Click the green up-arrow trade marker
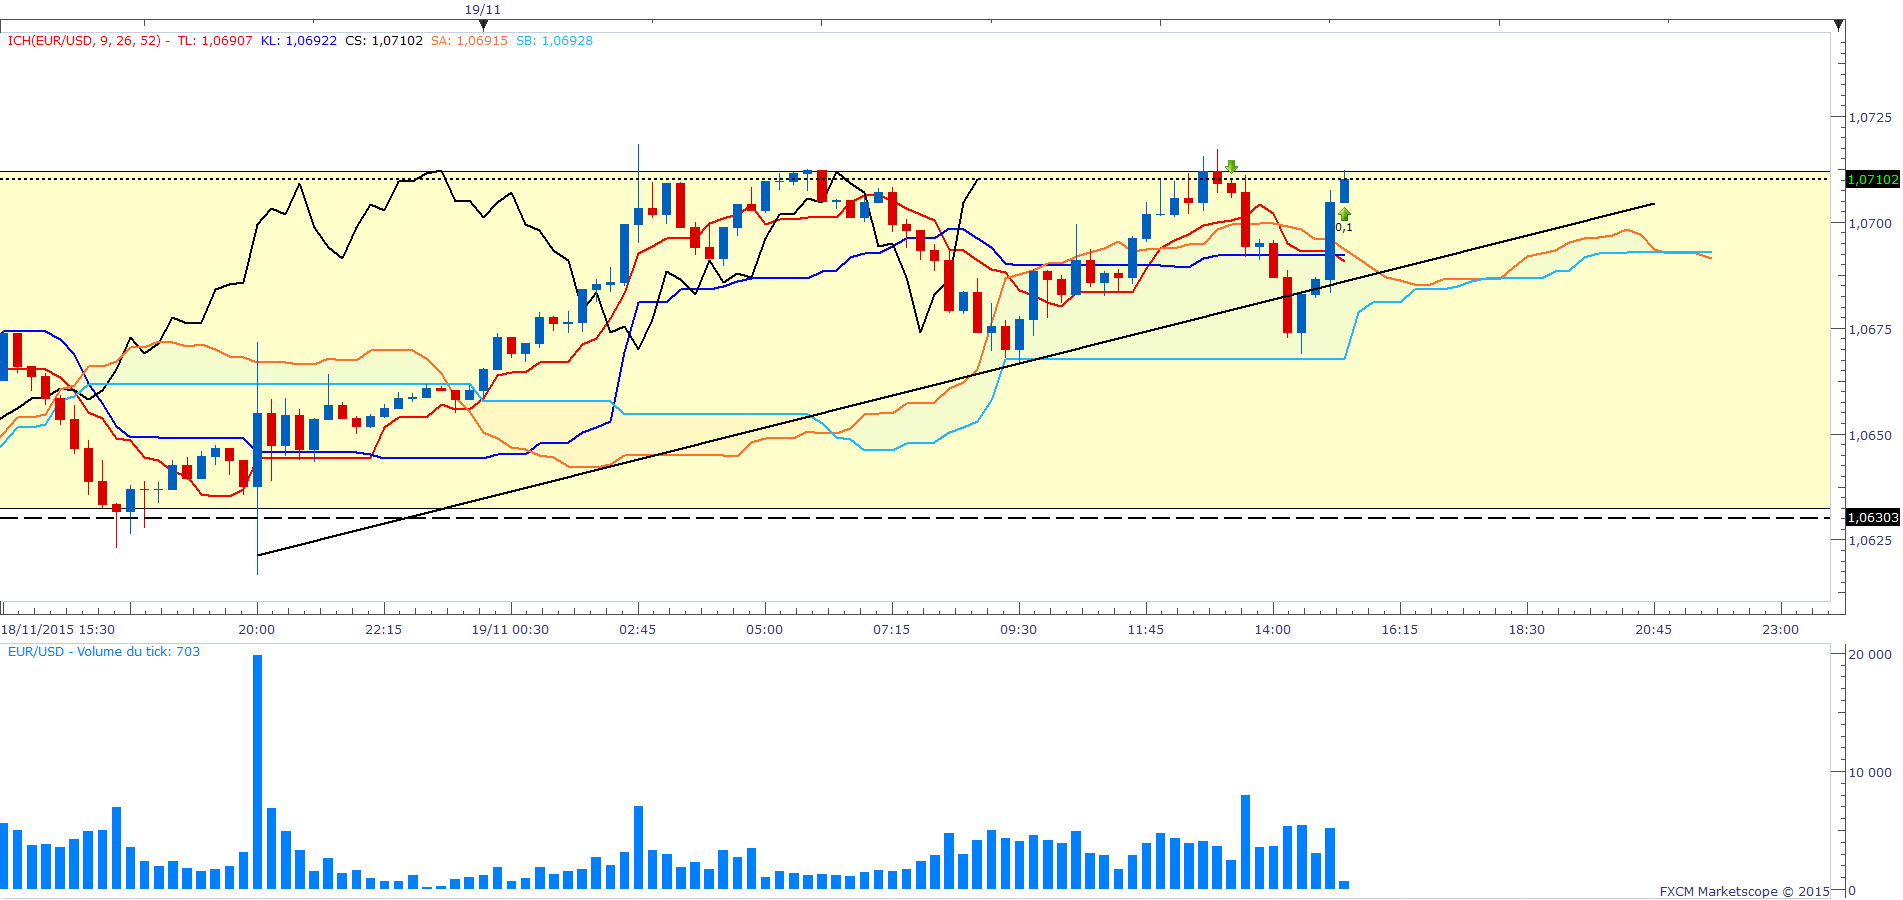The image size is (1903, 900). [x=1344, y=213]
